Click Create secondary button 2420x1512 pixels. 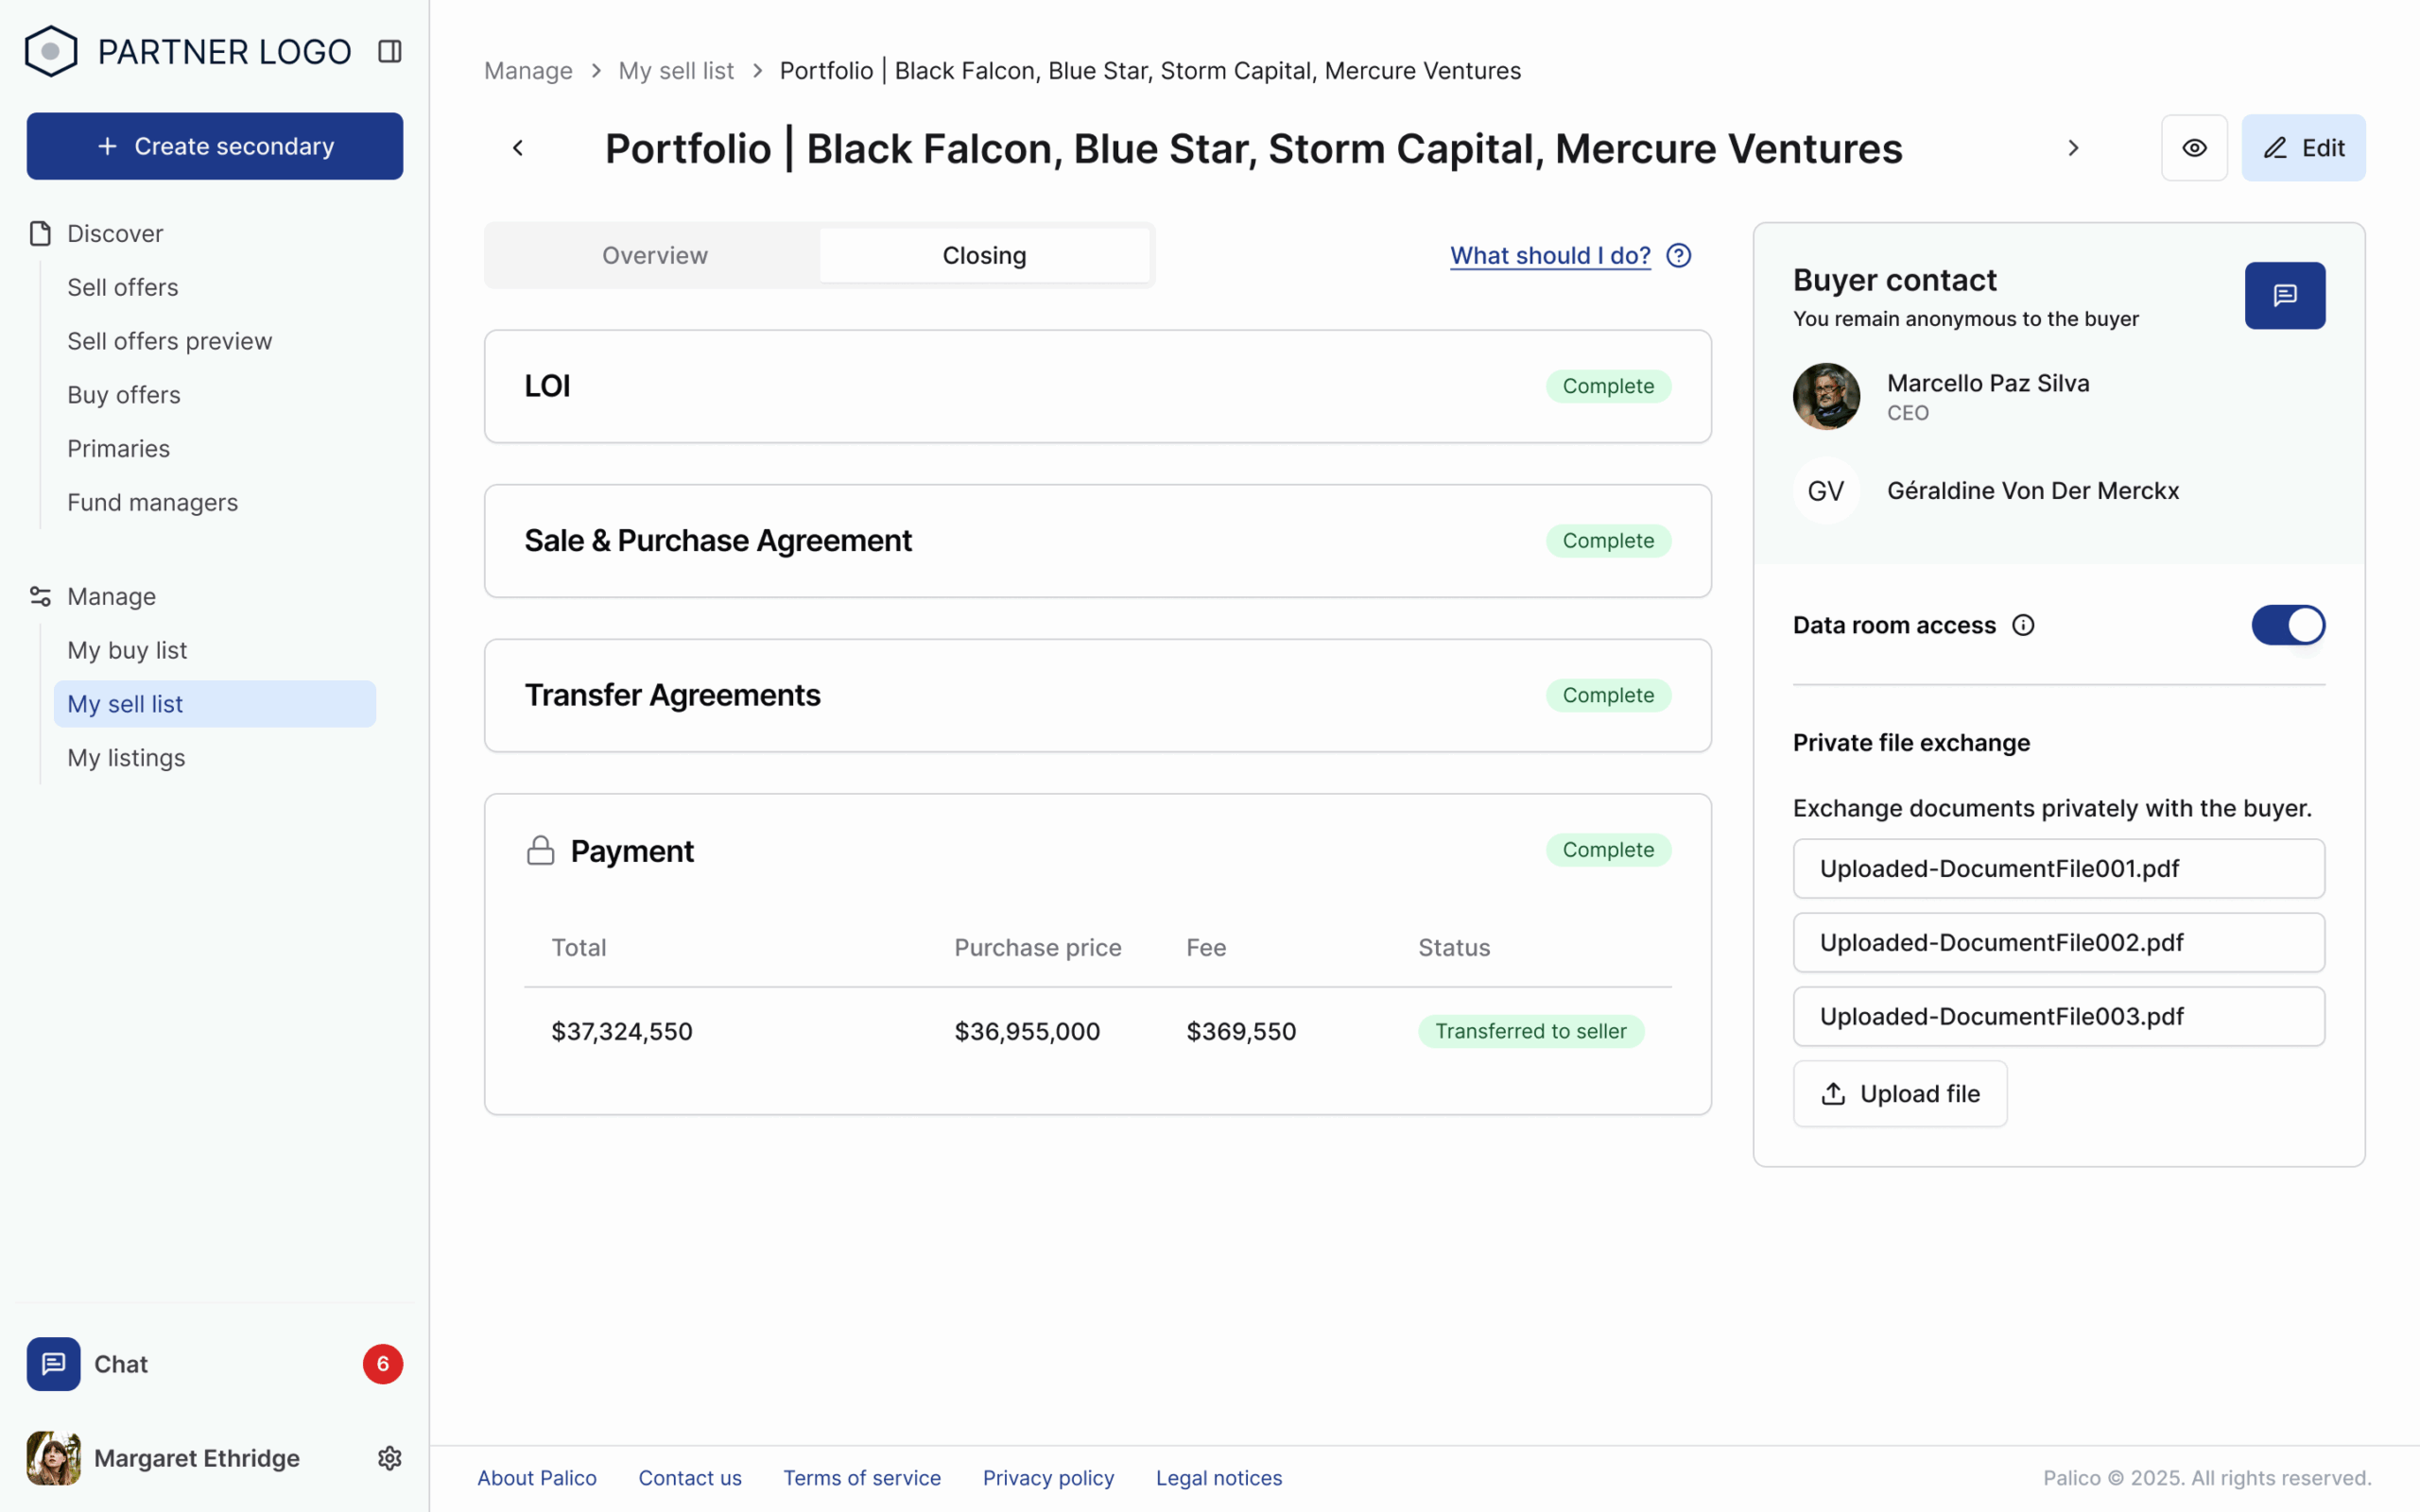point(215,146)
